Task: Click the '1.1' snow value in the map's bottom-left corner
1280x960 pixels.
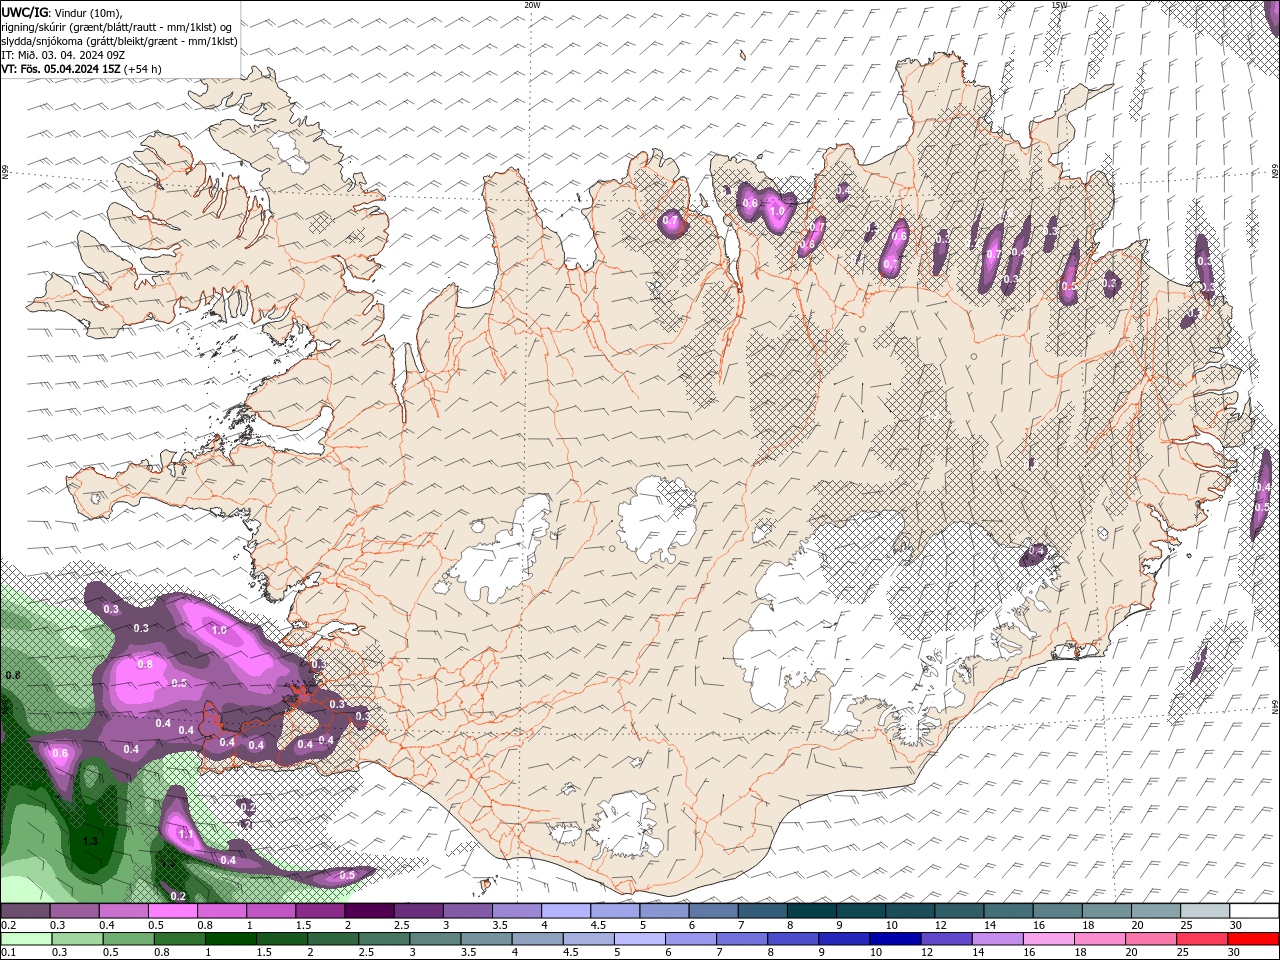Action: tap(185, 833)
